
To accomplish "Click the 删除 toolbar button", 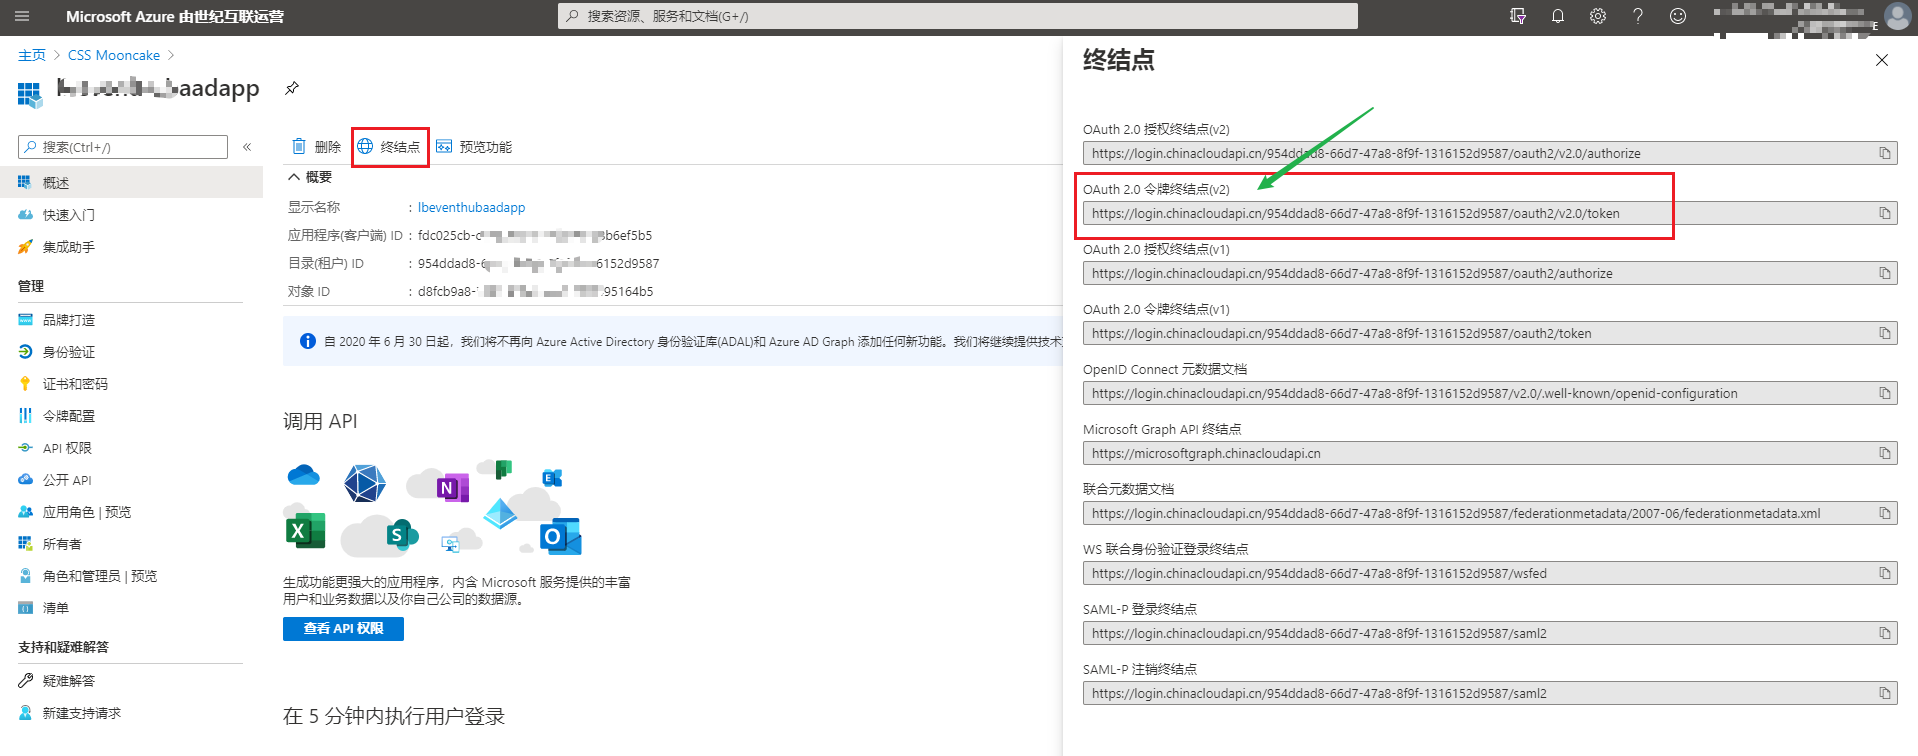I will click(316, 147).
